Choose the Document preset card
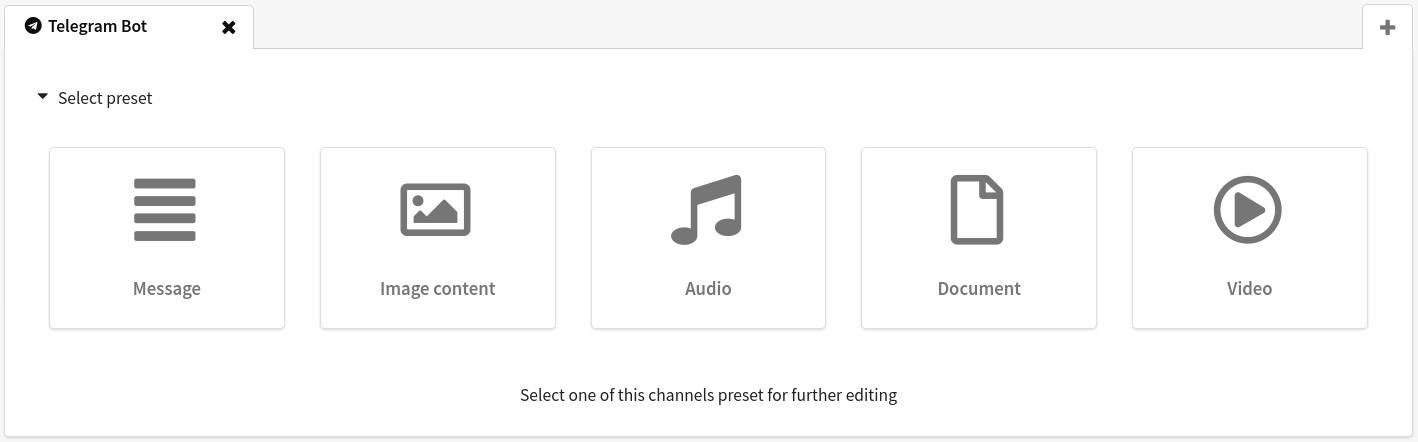1418x442 pixels. point(979,238)
